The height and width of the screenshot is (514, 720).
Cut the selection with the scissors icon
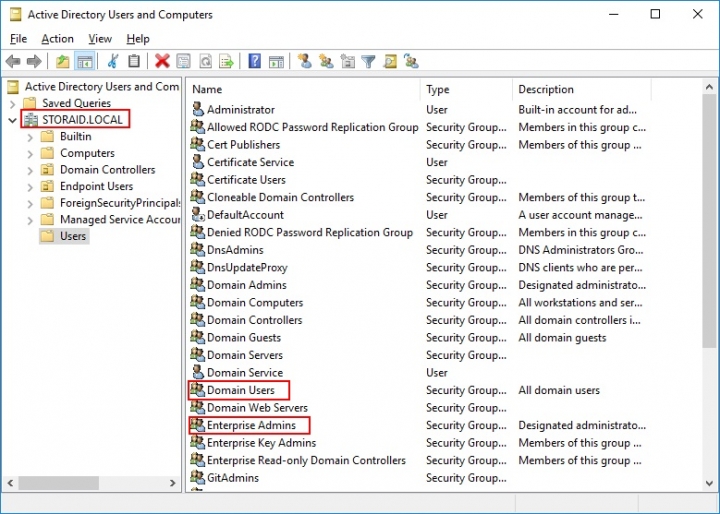tap(113, 61)
